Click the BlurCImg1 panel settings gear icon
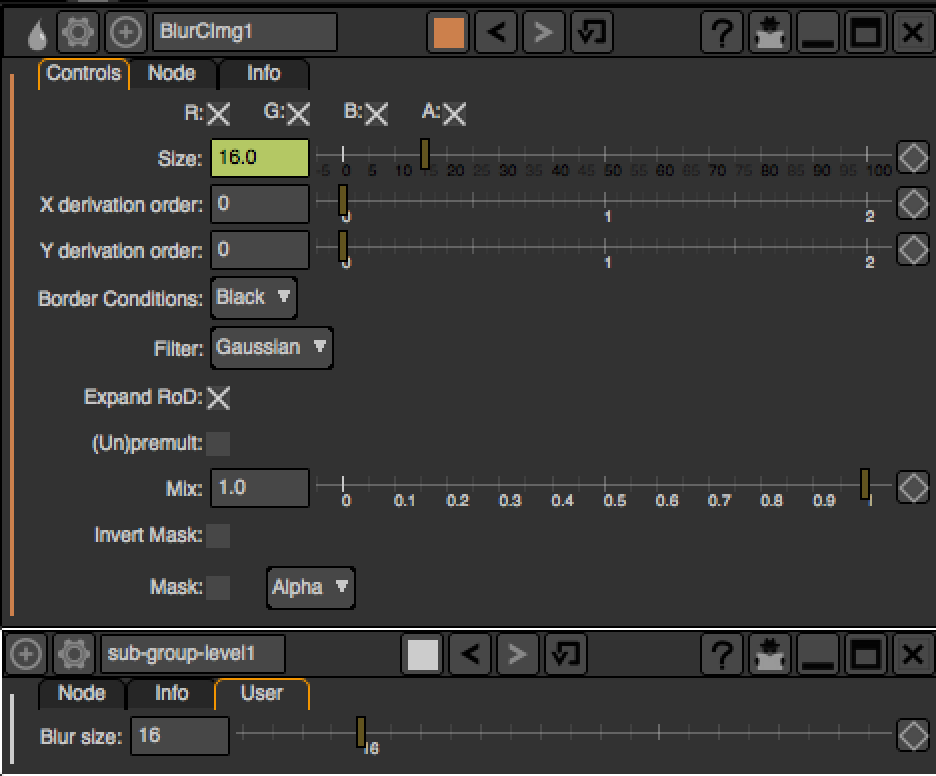Viewport: 936px width, 776px height. (x=77, y=32)
